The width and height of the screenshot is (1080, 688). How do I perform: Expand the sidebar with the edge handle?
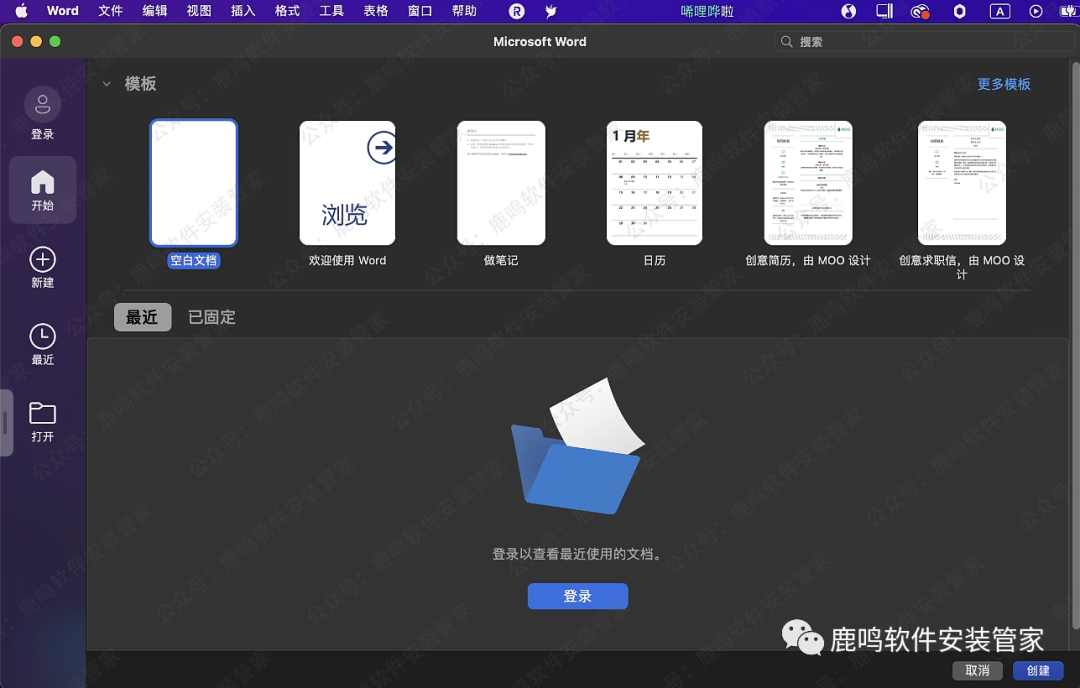click(x=5, y=422)
